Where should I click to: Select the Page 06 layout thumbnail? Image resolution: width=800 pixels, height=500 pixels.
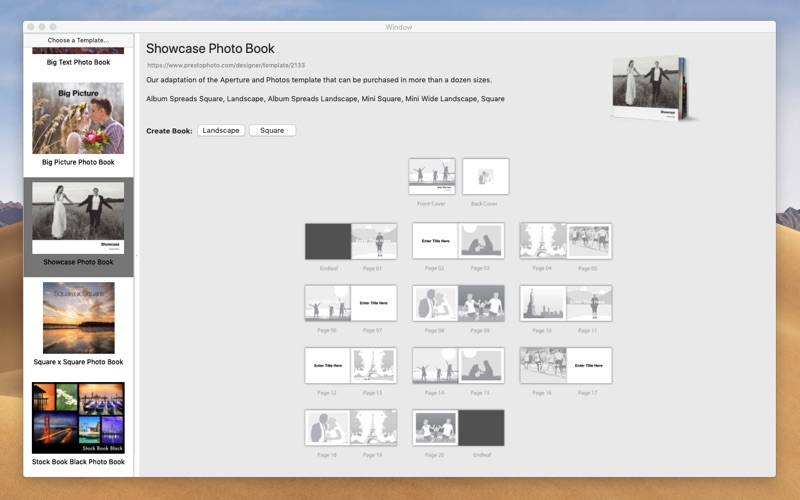point(328,303)
